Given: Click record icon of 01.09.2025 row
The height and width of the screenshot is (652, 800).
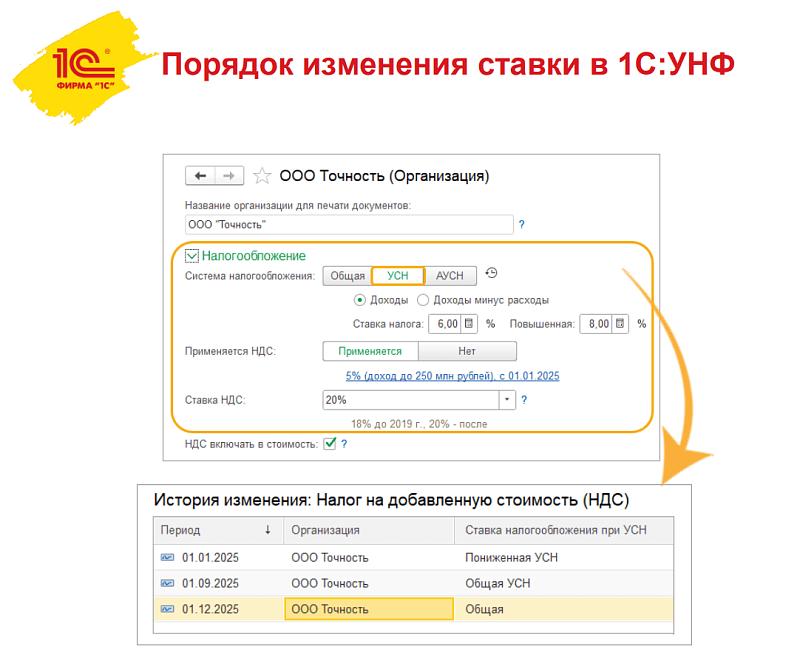Looking at the screenshot, I should point(167,583).
